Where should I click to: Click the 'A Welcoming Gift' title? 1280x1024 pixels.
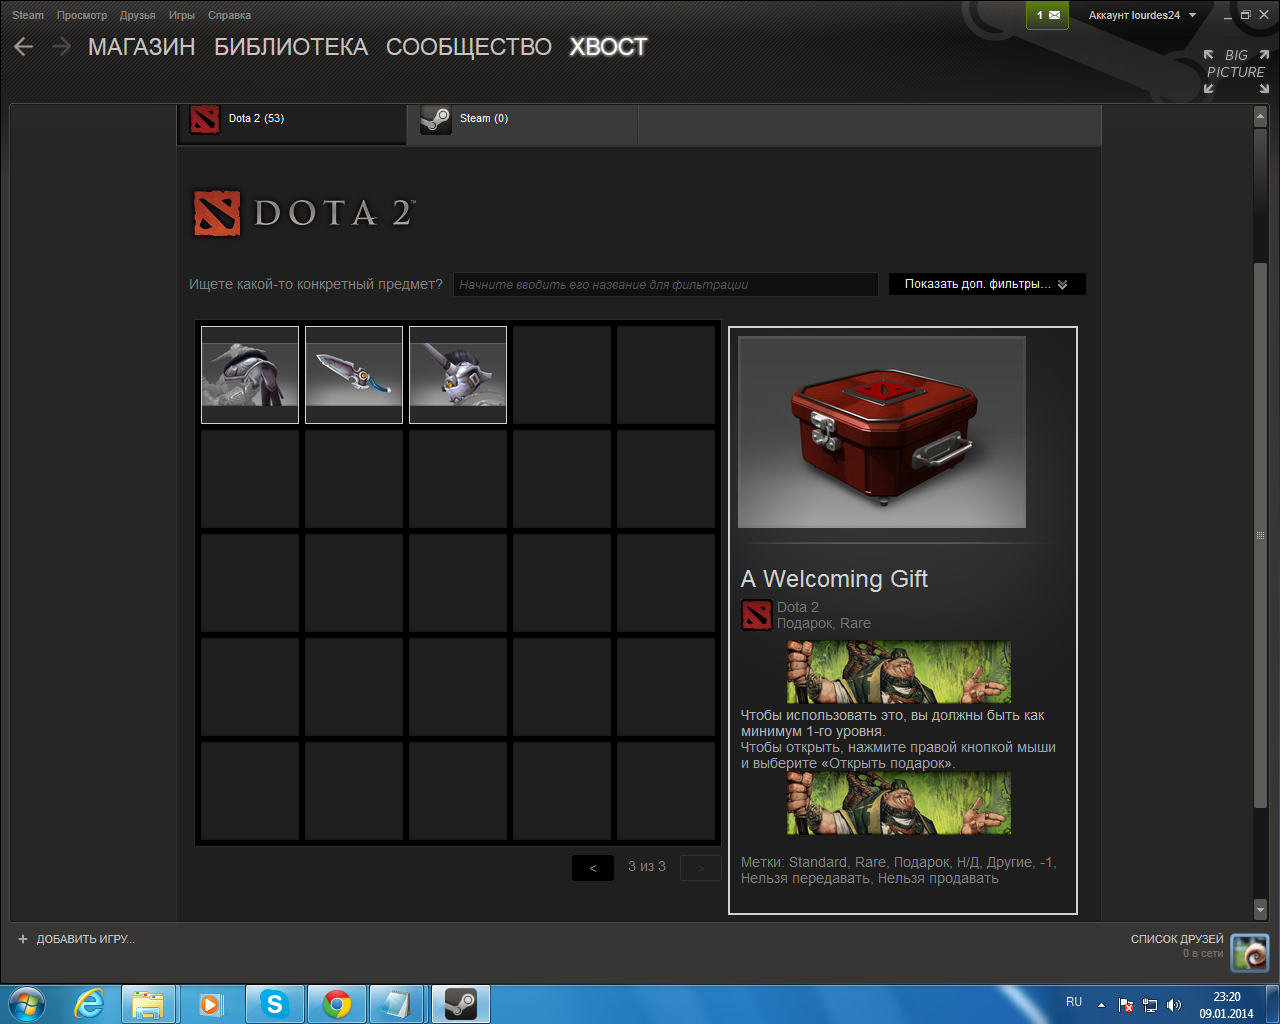834,579
